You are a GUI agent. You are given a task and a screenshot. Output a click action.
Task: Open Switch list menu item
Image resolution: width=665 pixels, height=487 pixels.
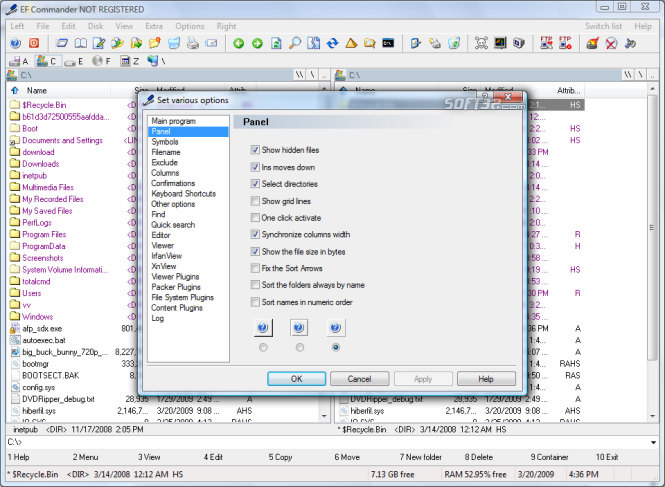604,26
